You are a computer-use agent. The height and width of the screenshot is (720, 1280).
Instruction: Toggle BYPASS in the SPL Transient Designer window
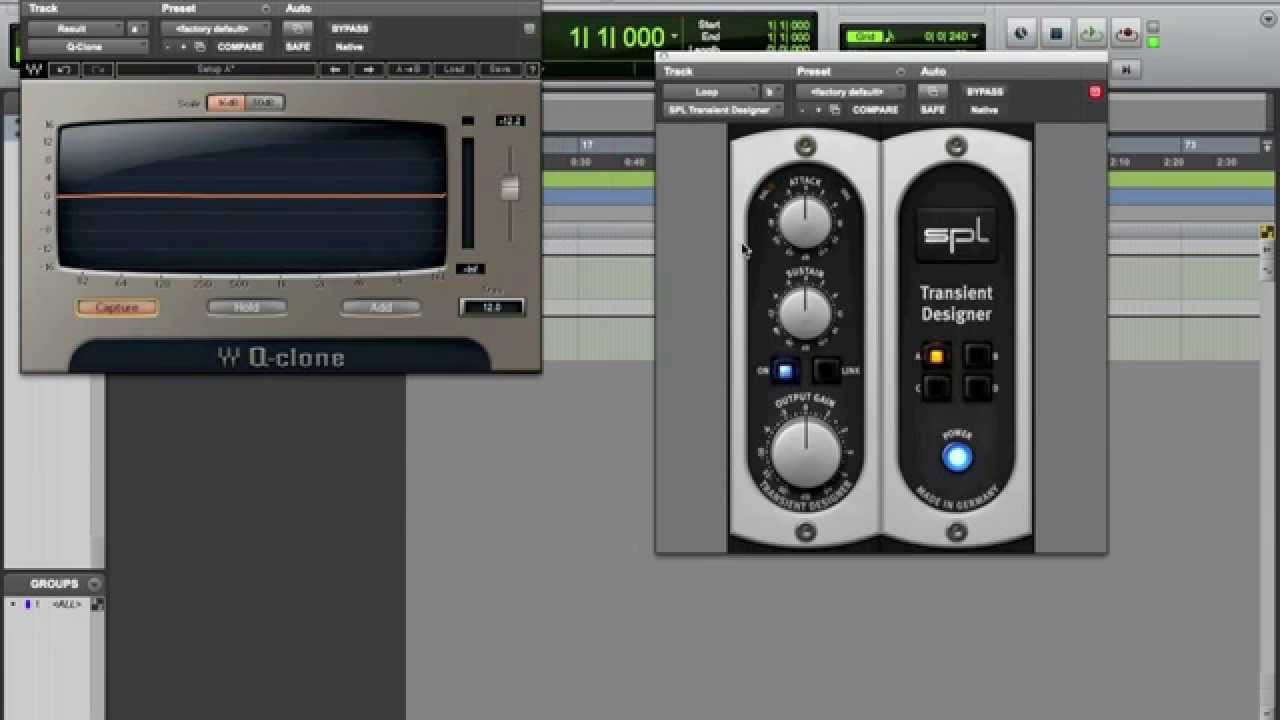pos(984,92)
